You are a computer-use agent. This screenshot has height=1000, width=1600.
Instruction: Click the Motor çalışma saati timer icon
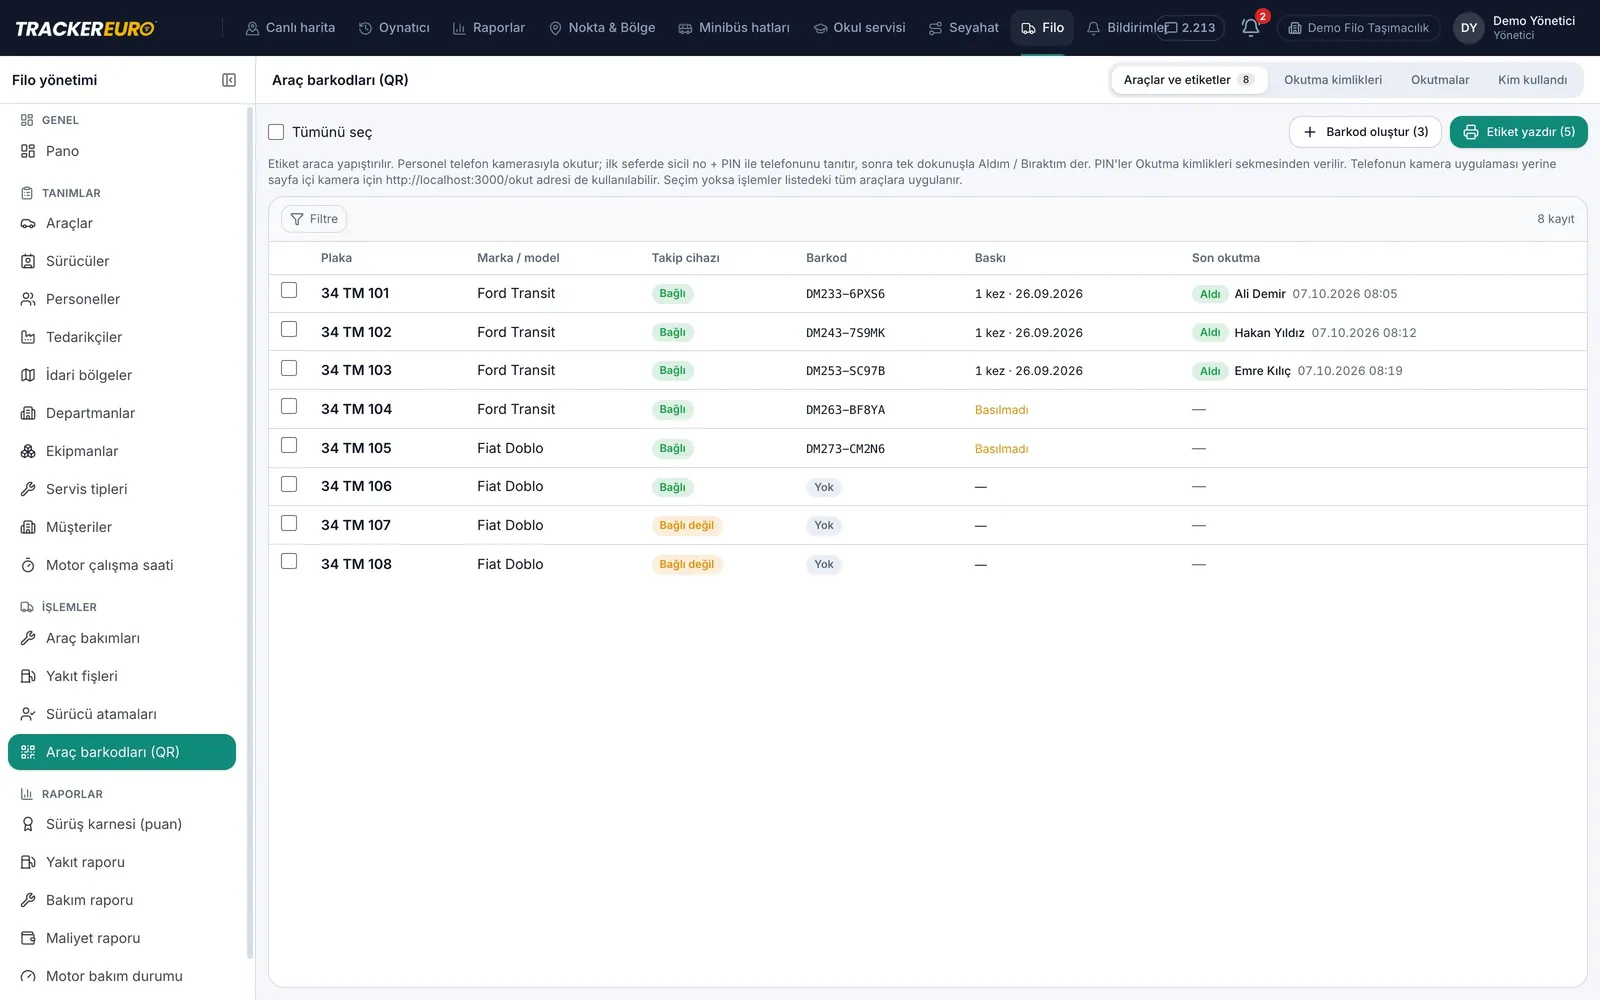click(28, 565)
